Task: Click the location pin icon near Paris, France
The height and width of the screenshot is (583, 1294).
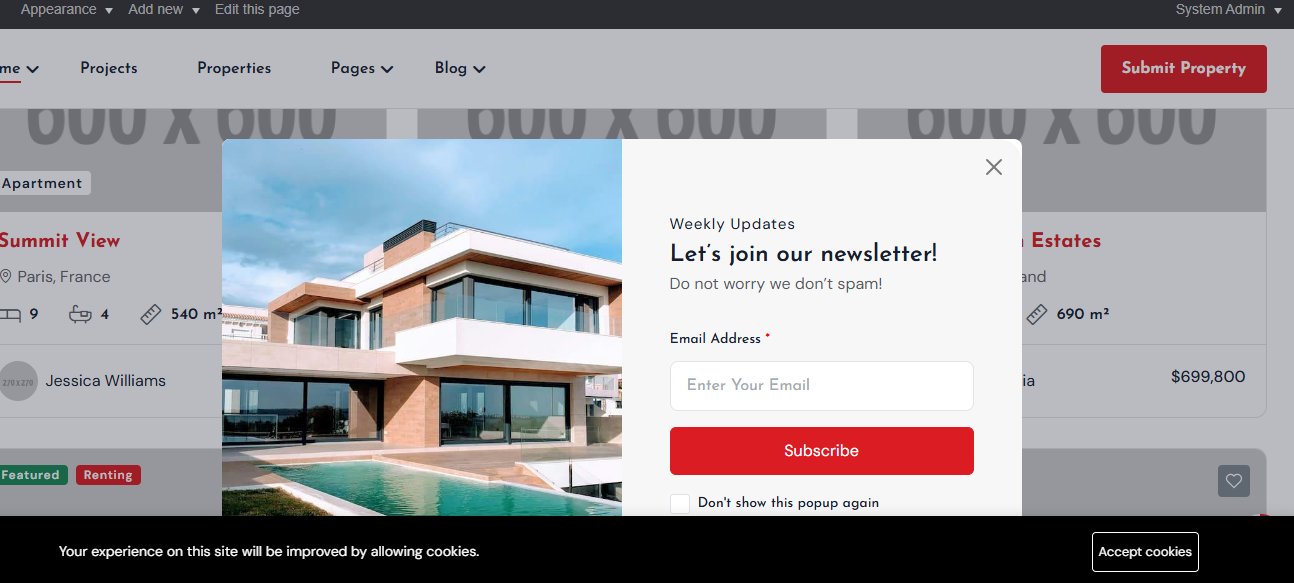Action: click(x=5, y=276)
